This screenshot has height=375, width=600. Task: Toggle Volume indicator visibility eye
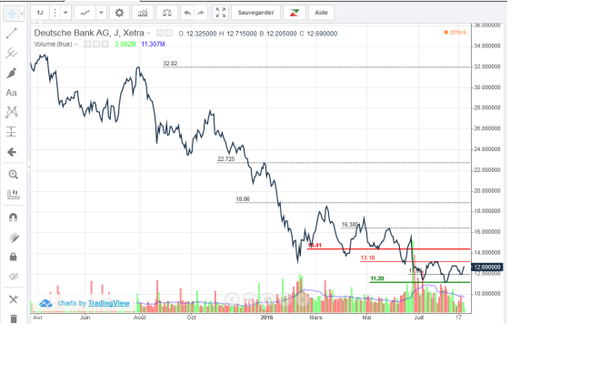pyautogui.click(x=88, y=44)
